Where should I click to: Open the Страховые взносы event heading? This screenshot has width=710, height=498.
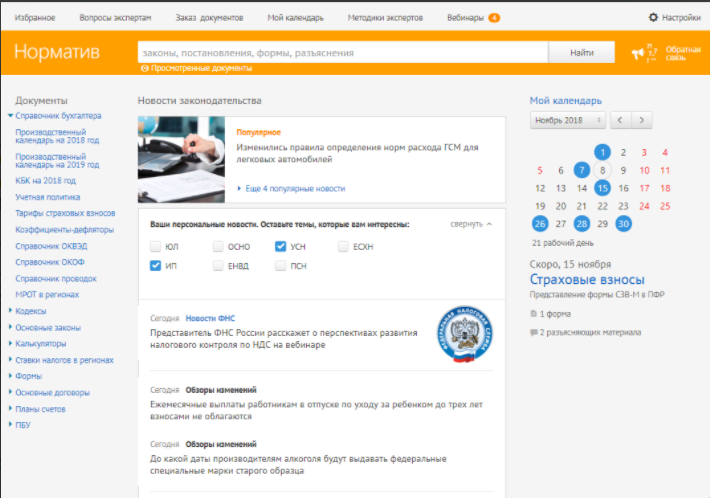[587, 279]
